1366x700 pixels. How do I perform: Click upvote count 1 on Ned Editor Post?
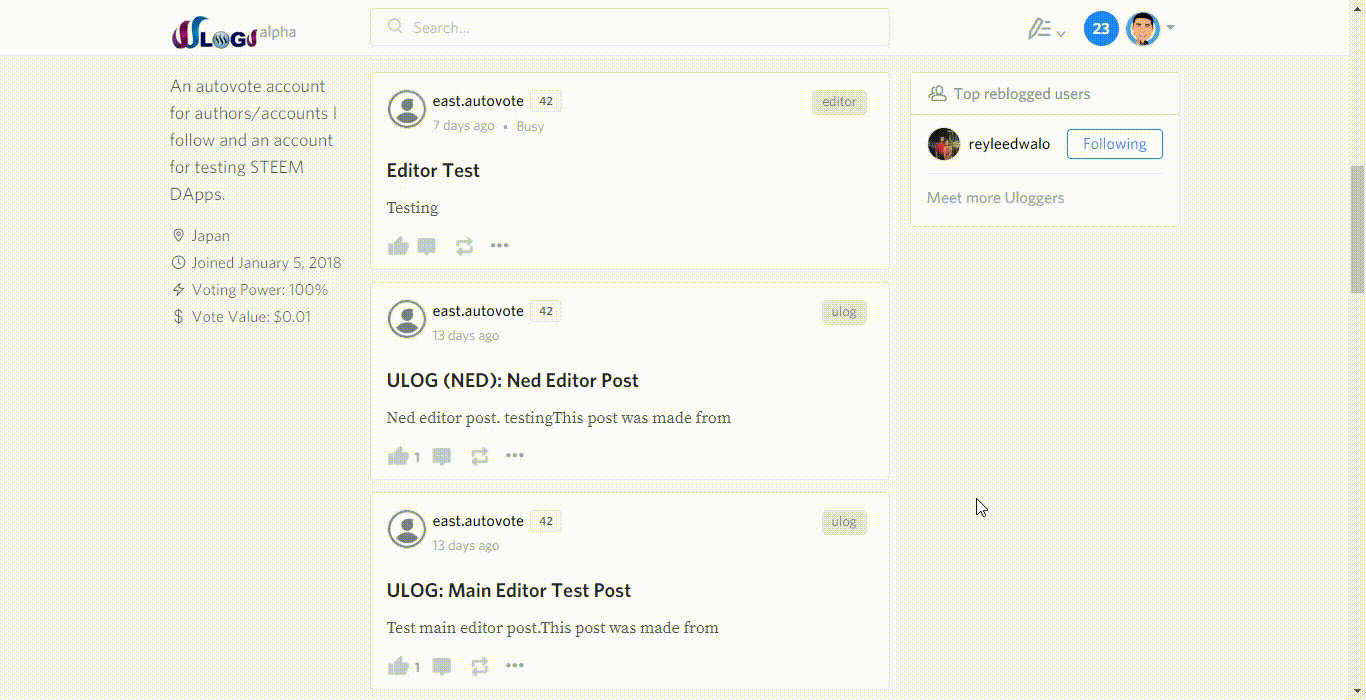point(417,457)
